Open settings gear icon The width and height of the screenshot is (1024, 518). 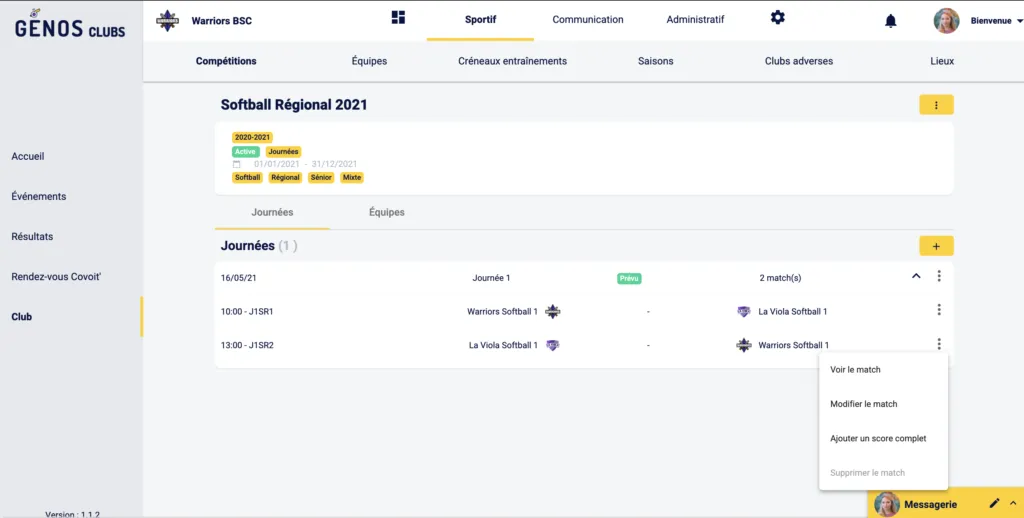pyautogui.click(x=777, y=18)
